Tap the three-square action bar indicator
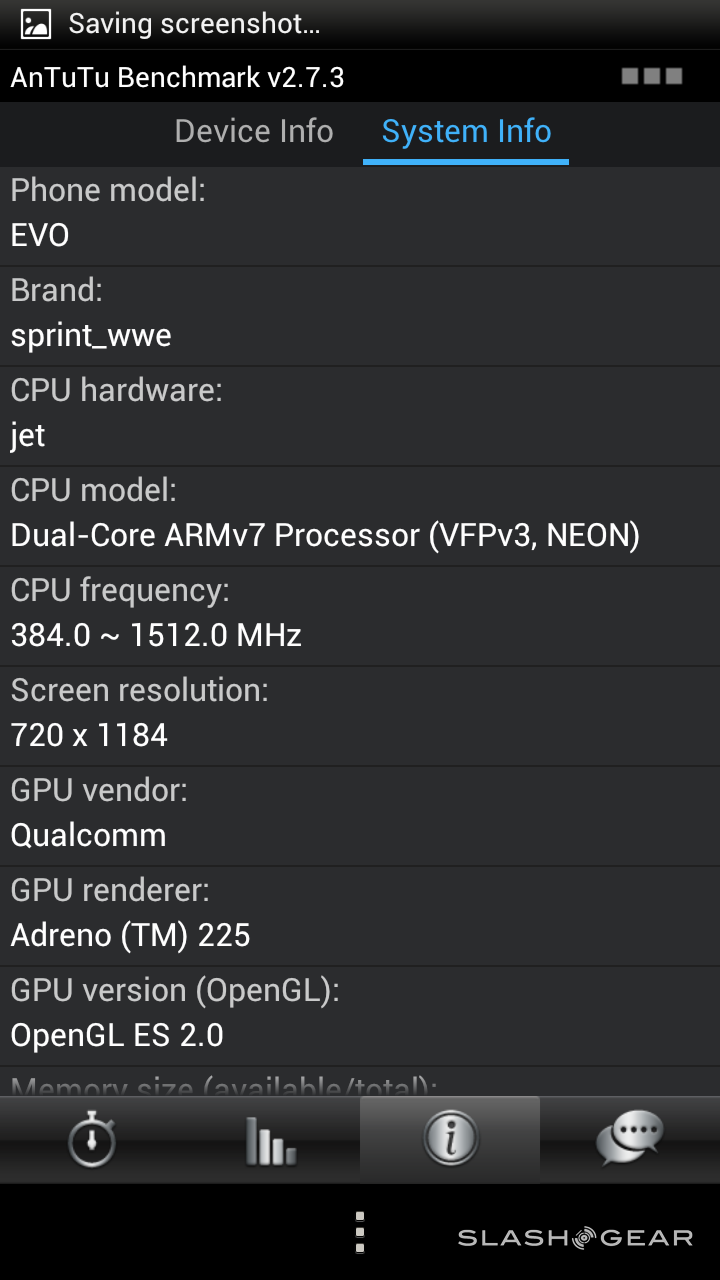Viewport: 720px width, 1280px height. [651, 76]
